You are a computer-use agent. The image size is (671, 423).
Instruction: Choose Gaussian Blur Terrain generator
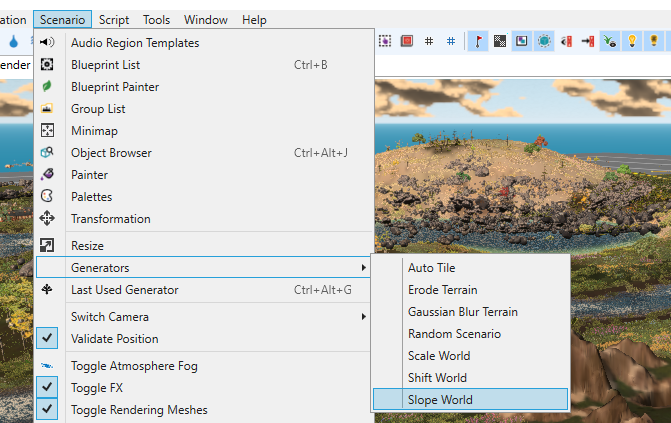(470, 312)
